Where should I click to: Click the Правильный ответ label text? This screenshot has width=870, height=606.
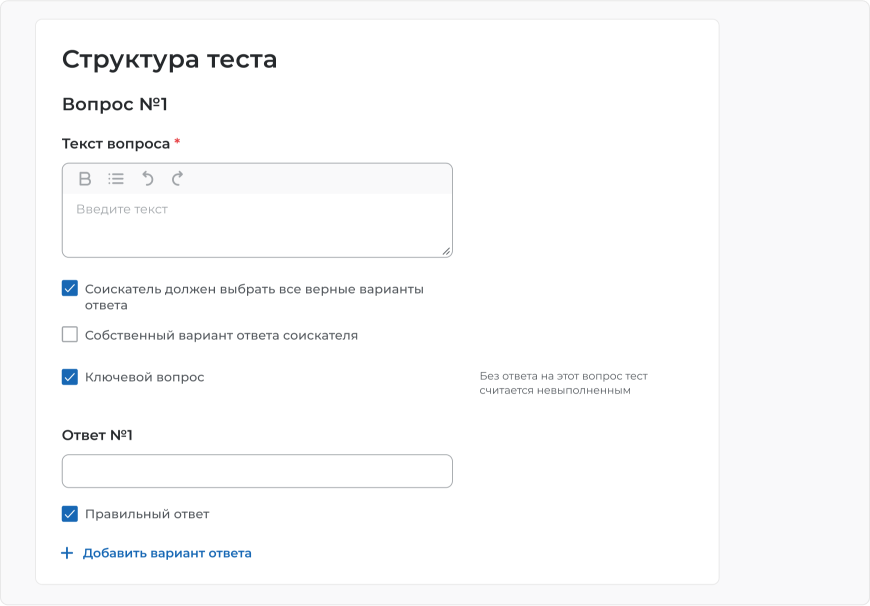[x=147, y=514]
